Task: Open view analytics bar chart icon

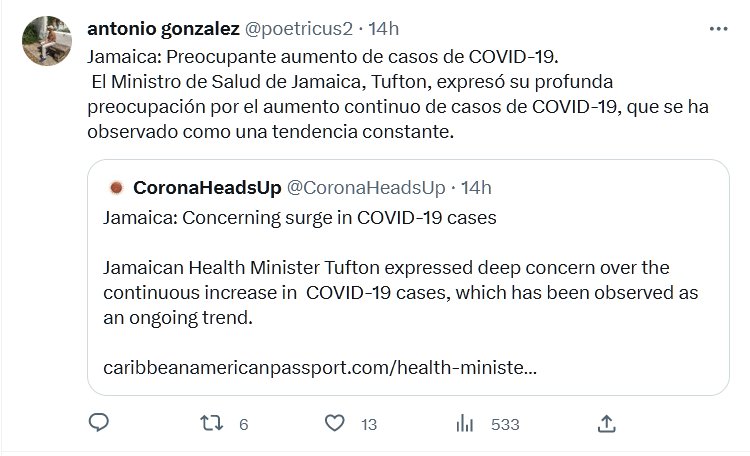Action: tap(464, 423)
